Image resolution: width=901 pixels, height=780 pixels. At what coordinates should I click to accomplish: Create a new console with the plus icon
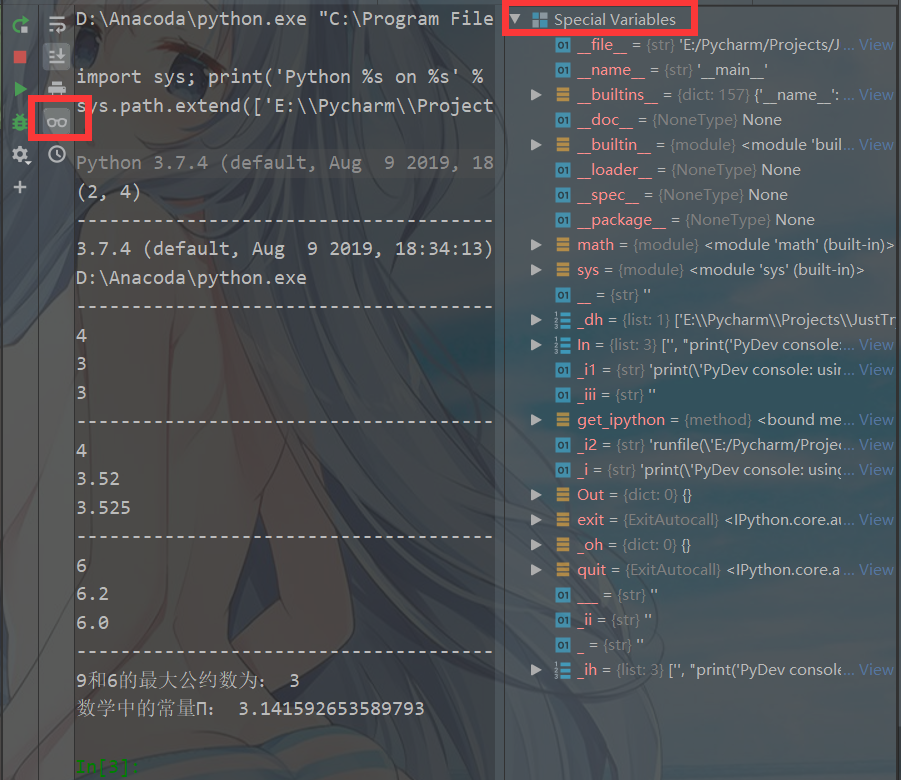coord(20,186)
